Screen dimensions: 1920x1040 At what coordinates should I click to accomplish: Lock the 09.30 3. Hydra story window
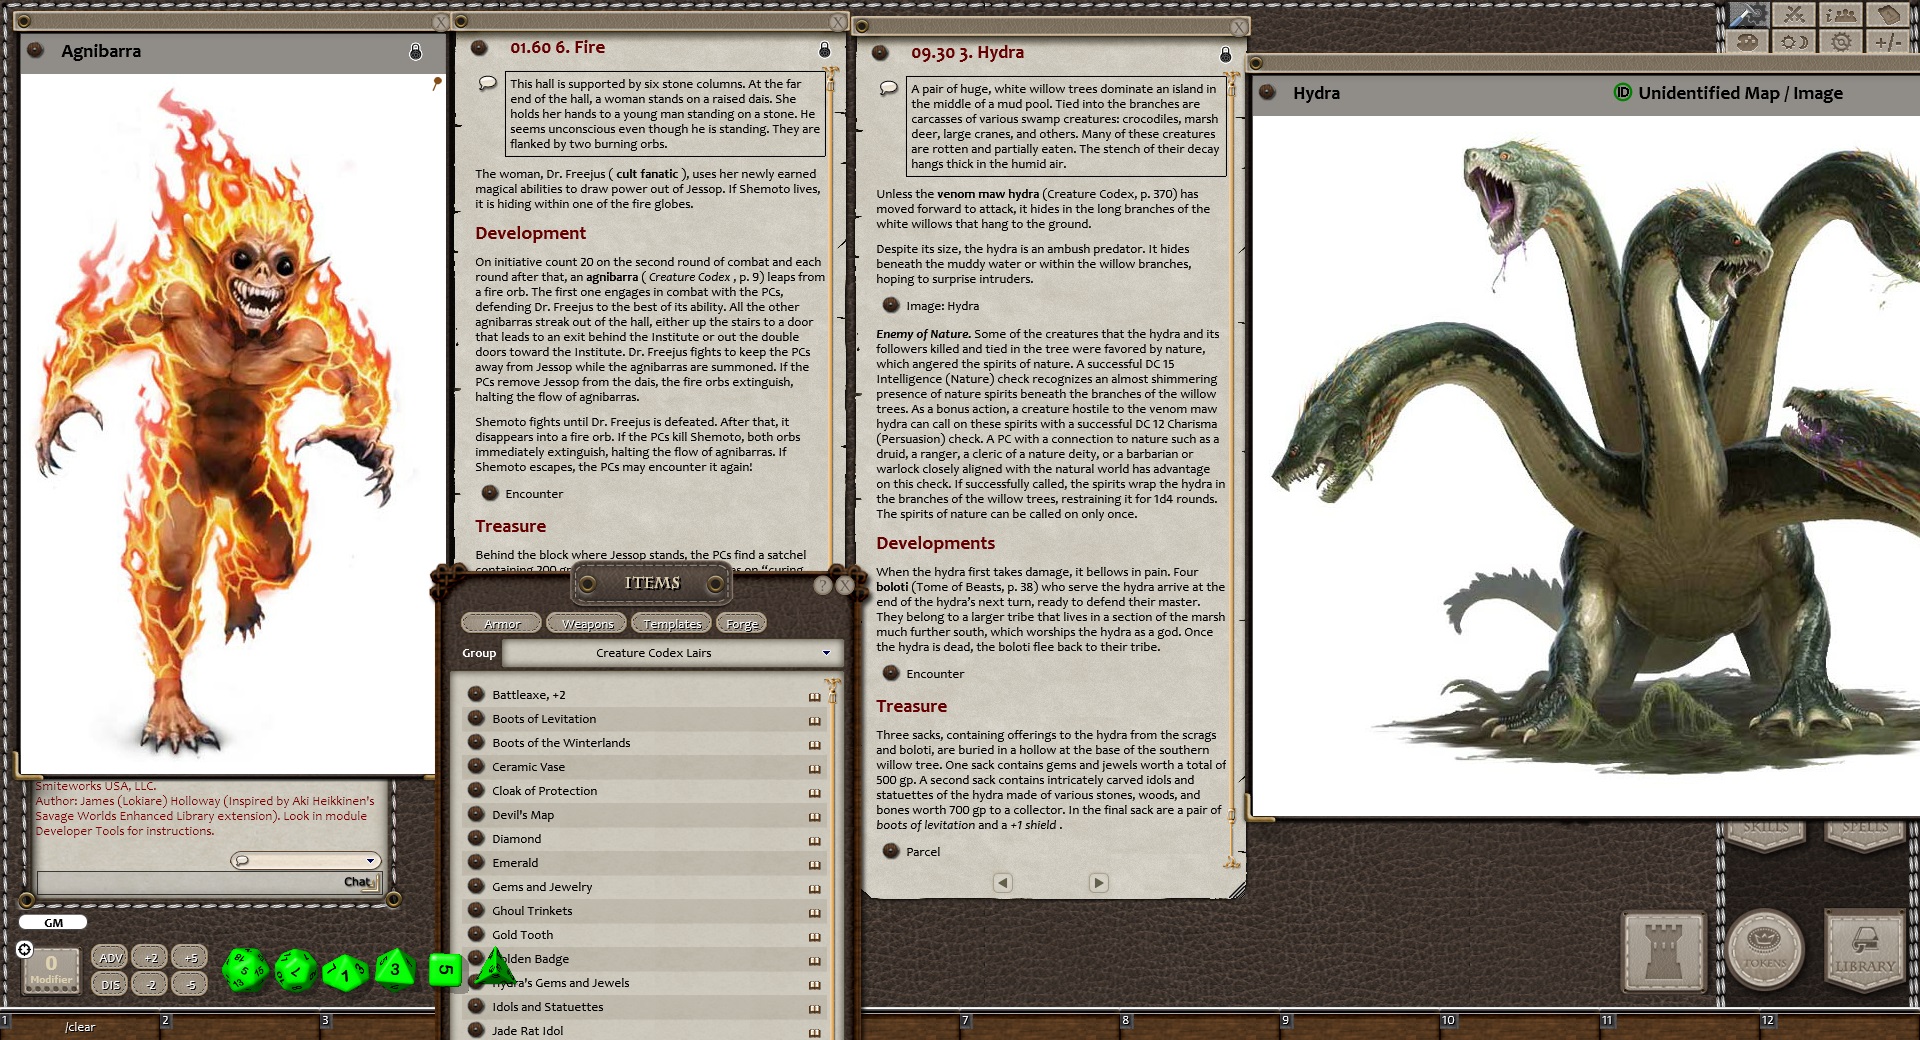tap(1225, 55)
